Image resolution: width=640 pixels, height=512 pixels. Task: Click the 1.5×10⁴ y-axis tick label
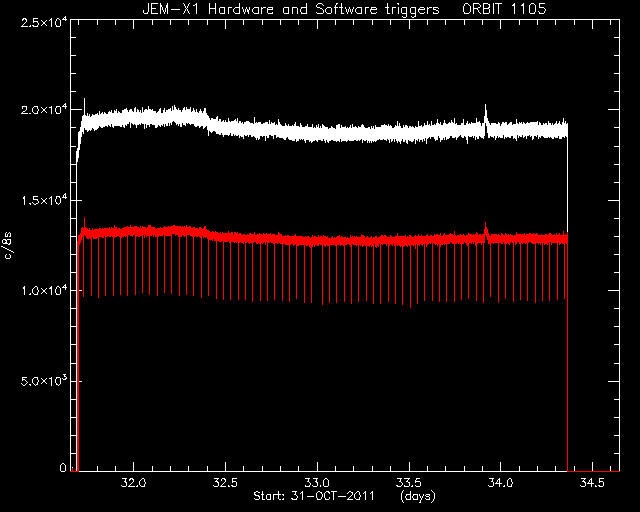[44, 200]
